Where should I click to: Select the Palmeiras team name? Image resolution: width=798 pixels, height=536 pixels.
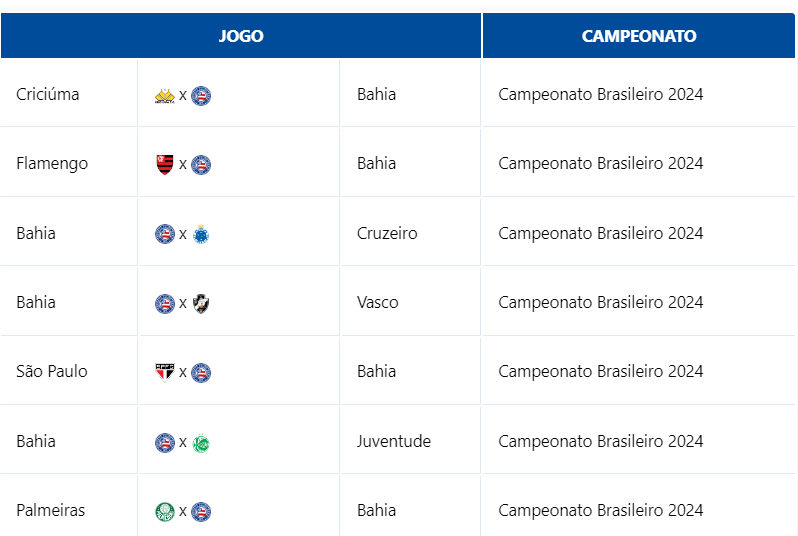click(x=51, y=510)
